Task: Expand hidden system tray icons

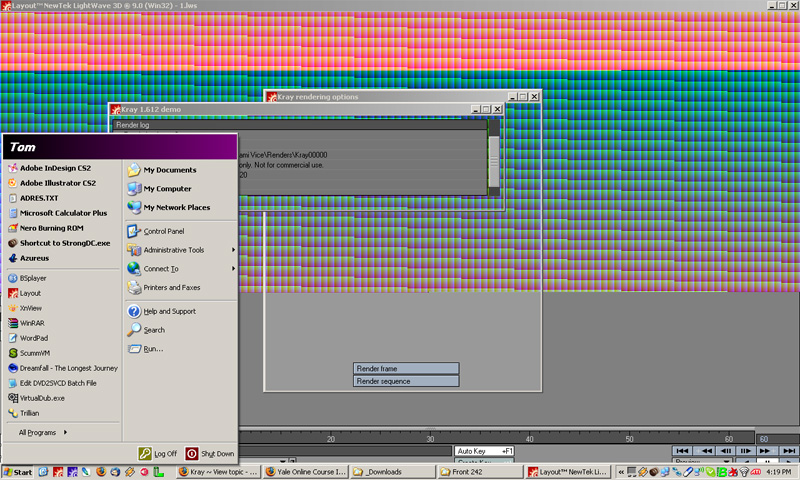Action: point(621,472)
